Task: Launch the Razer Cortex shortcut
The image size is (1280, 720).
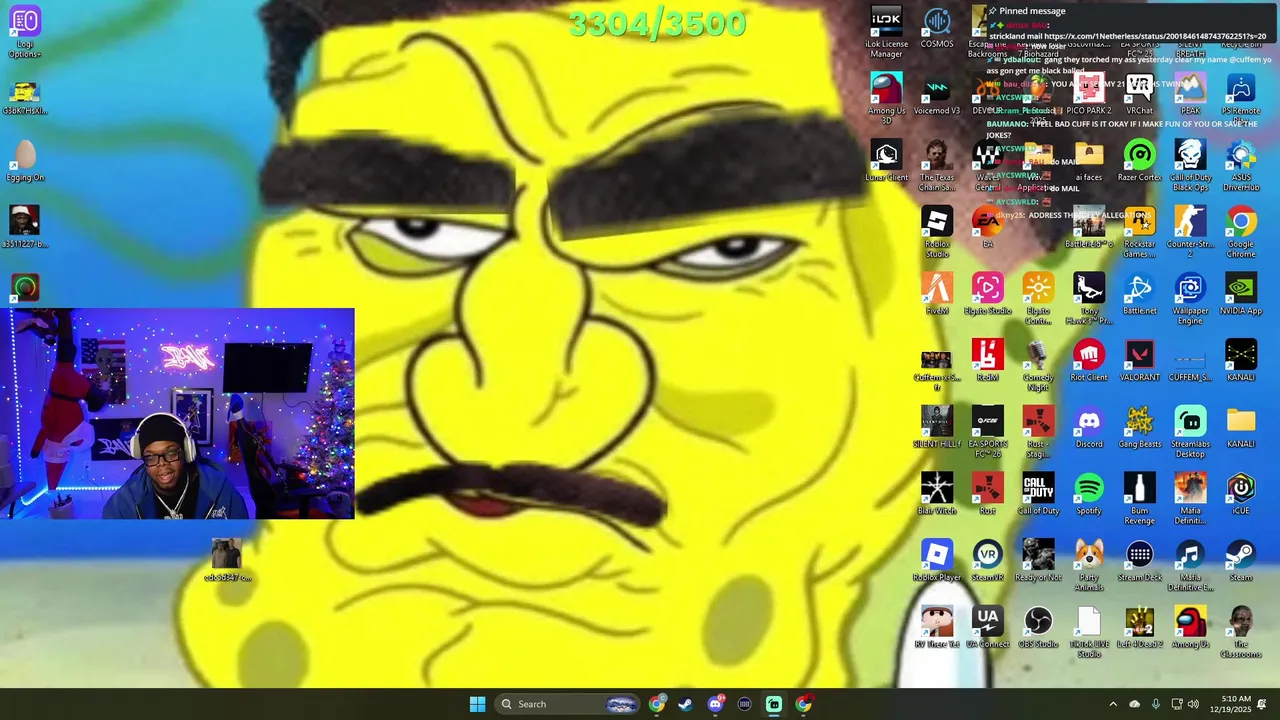Action: click(1139, 162)
